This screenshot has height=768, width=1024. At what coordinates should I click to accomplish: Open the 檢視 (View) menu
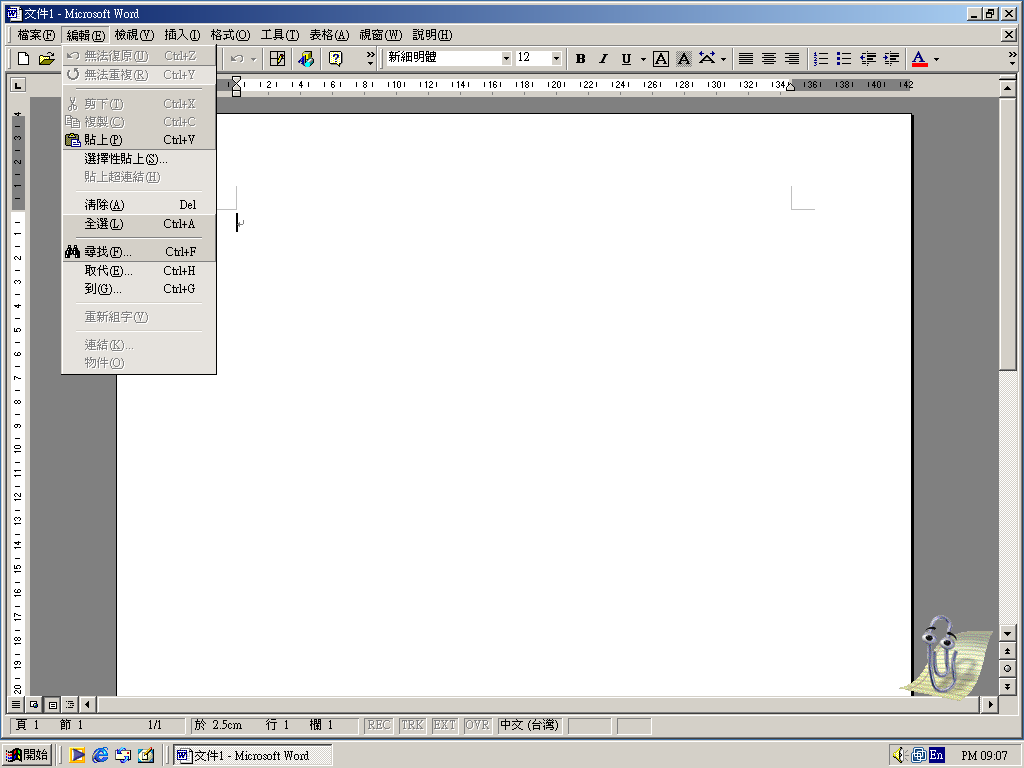(134, 35)
